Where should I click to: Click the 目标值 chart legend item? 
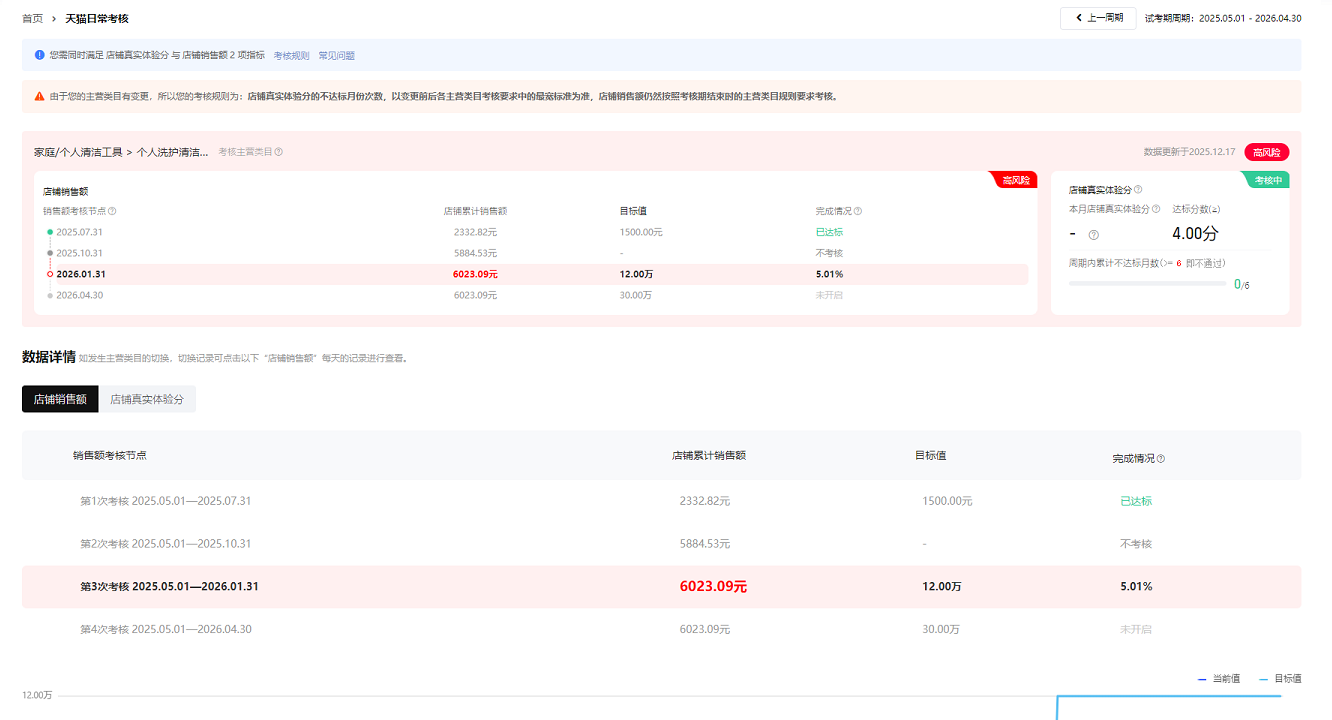1281,679
